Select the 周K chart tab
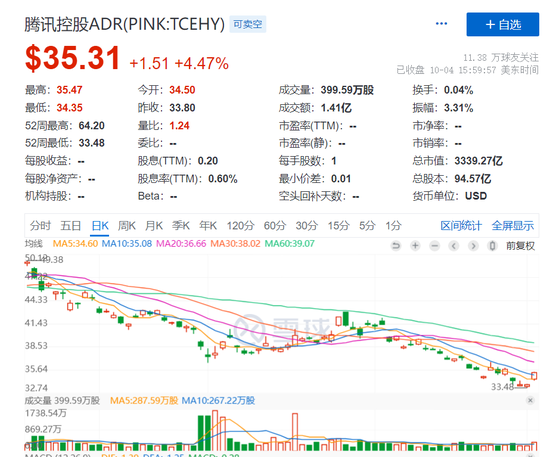550x457 pixels. (x=127, y=226)
